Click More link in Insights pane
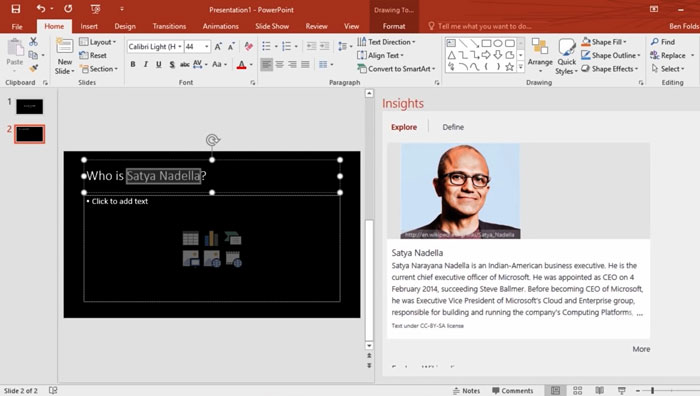 [641, 349]
